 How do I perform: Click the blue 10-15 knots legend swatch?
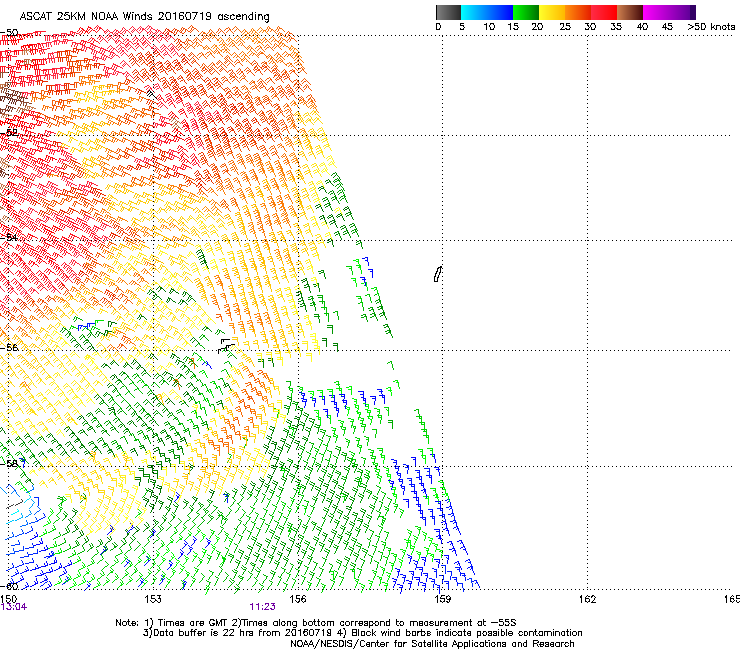499,12
